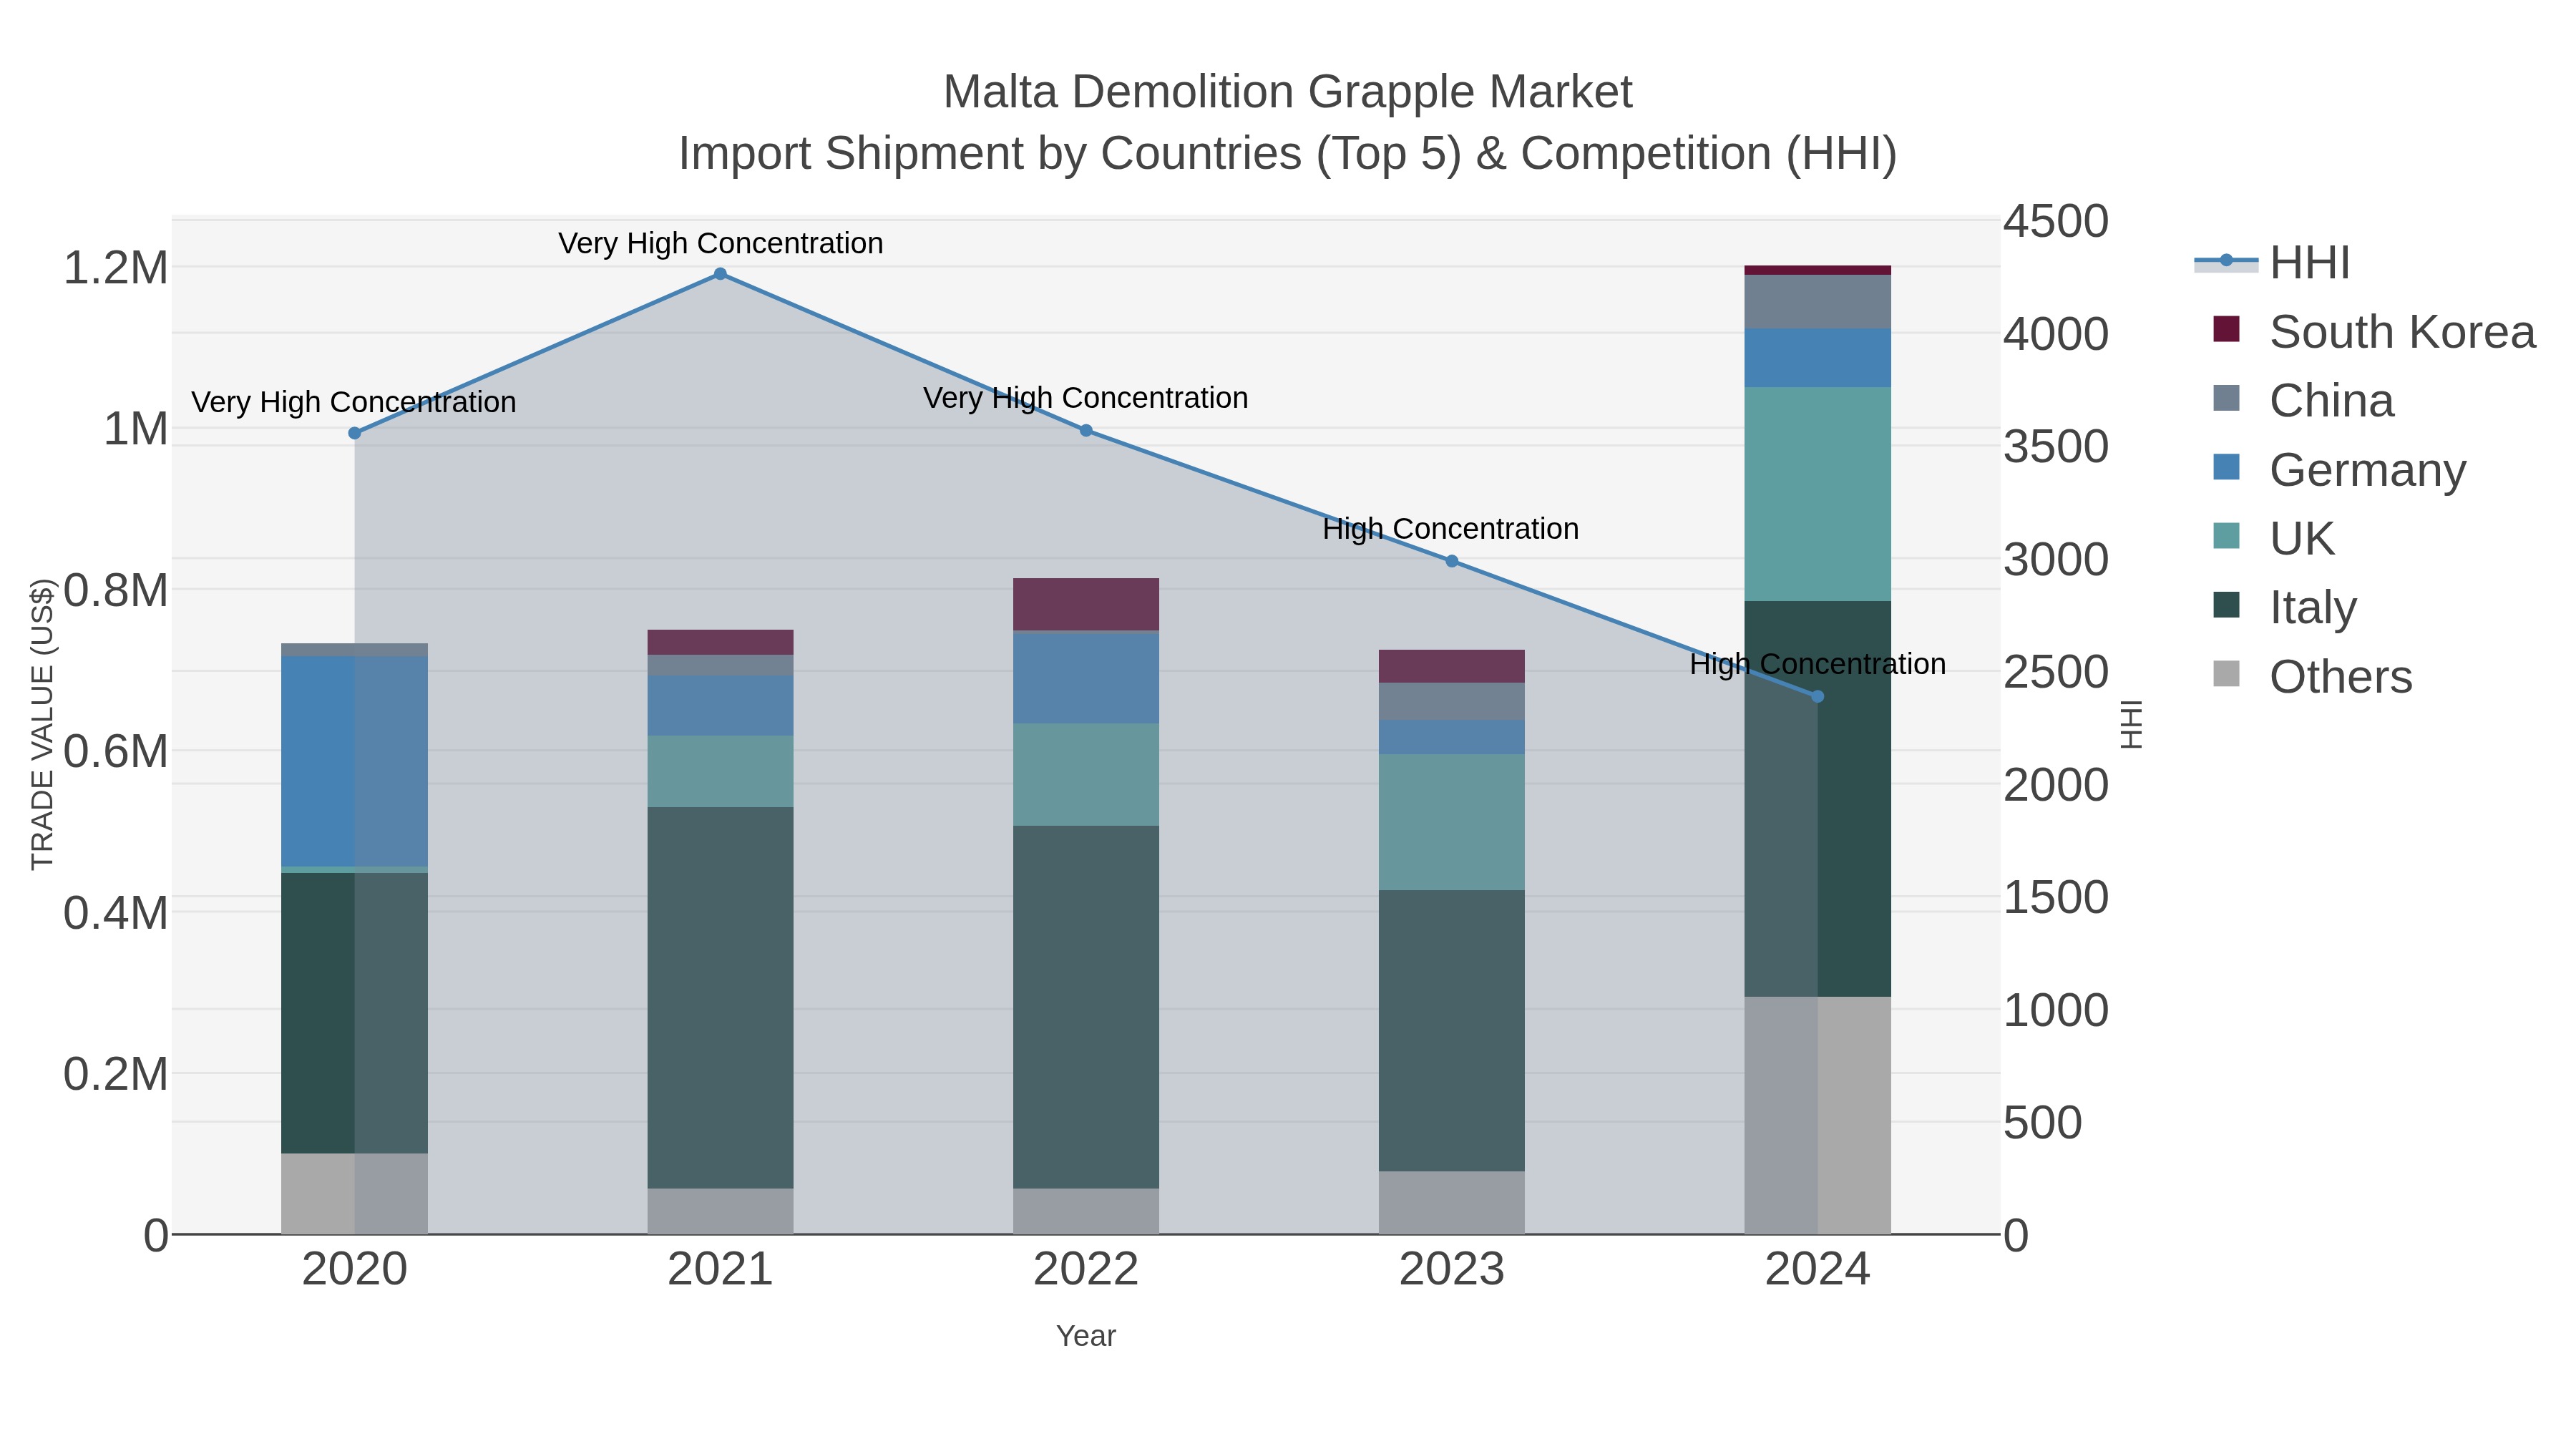This screenshot has width=2576, height=1449.
Task: Click the 2021 Italy bar segment
Action: coord(720,998)
